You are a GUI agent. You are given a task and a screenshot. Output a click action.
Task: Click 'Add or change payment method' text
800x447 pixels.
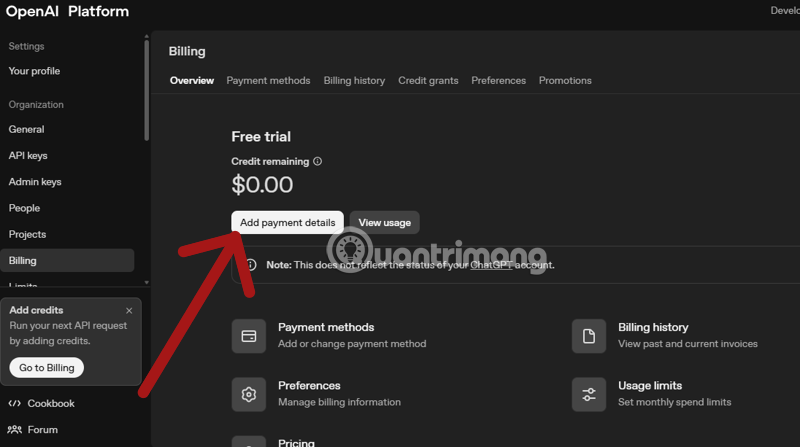click(x=352, y=344)
